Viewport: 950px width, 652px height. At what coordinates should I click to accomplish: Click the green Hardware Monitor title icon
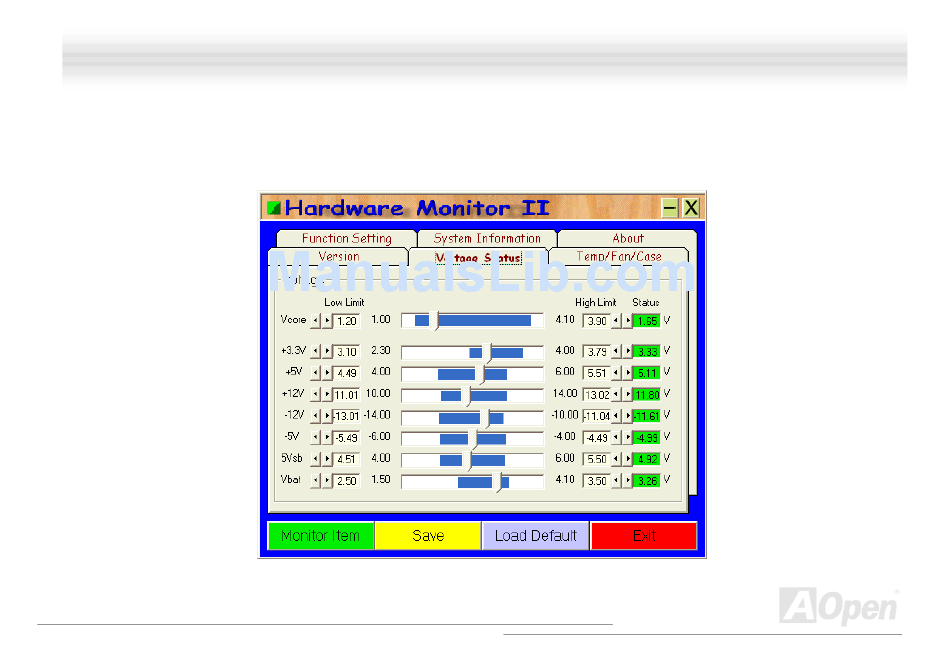click(273, 208)
